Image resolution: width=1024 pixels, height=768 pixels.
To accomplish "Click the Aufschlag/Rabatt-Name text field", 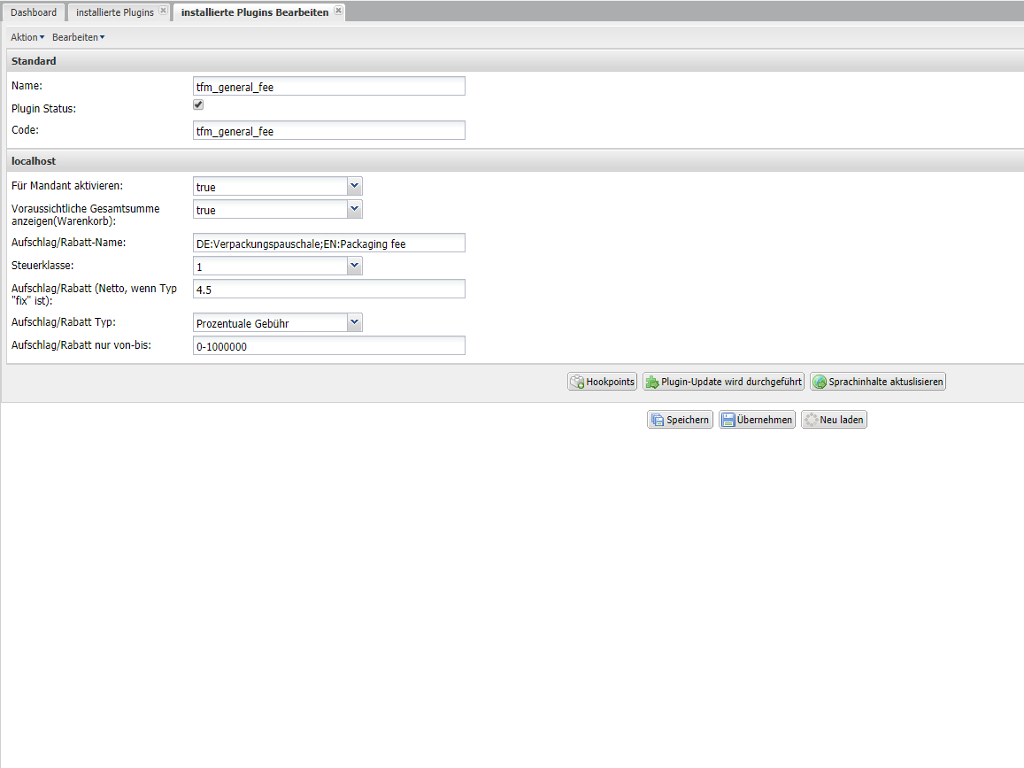I will pyautogui.click(x=328, y=243).
